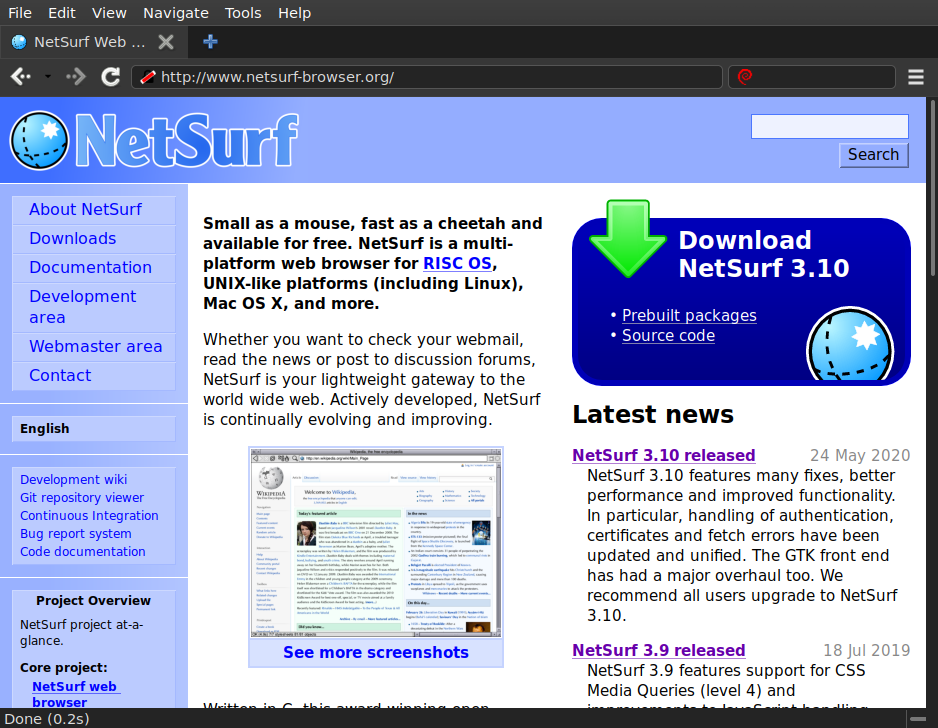
Task: Click the Forward navigation arrow
Action: tap(77, 77)
